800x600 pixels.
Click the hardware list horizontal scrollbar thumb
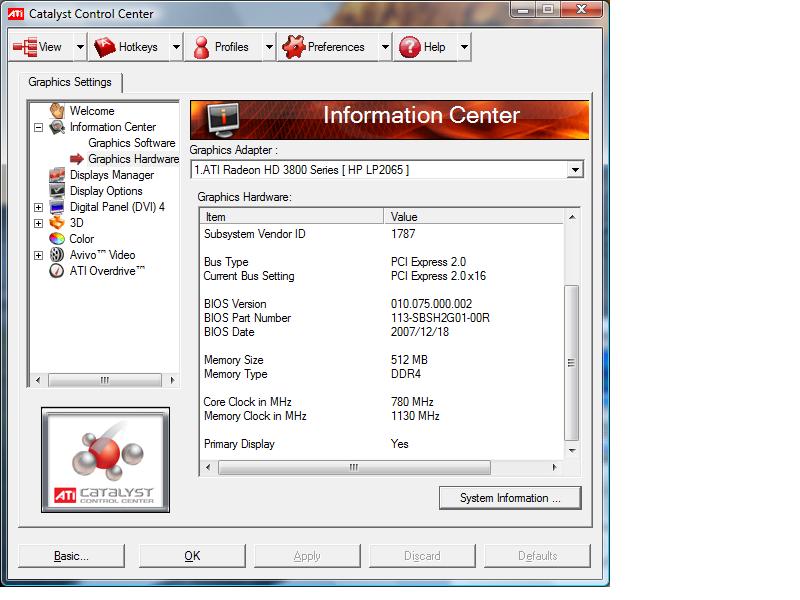354,467
